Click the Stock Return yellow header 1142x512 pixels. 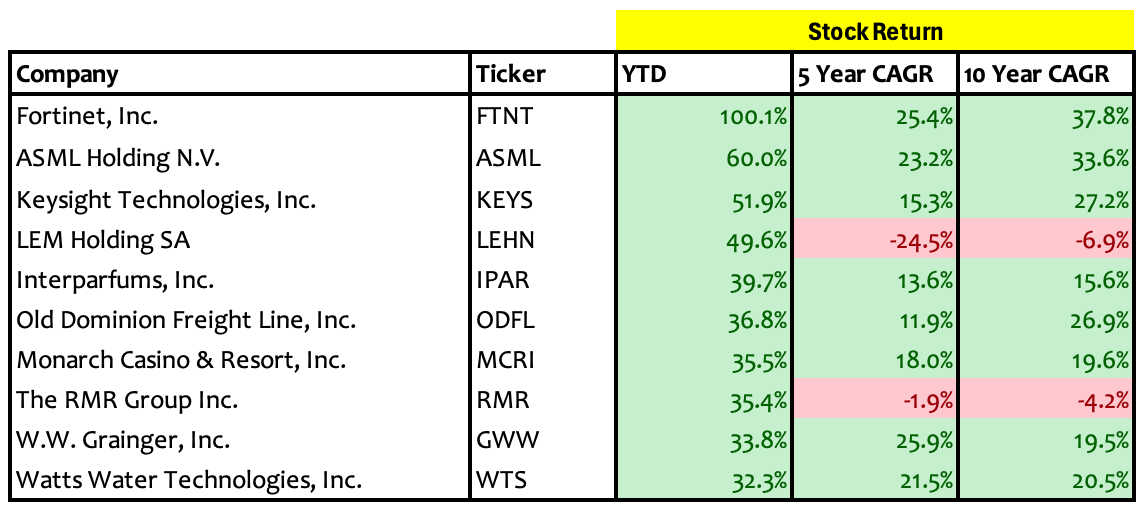click(875, 31)
